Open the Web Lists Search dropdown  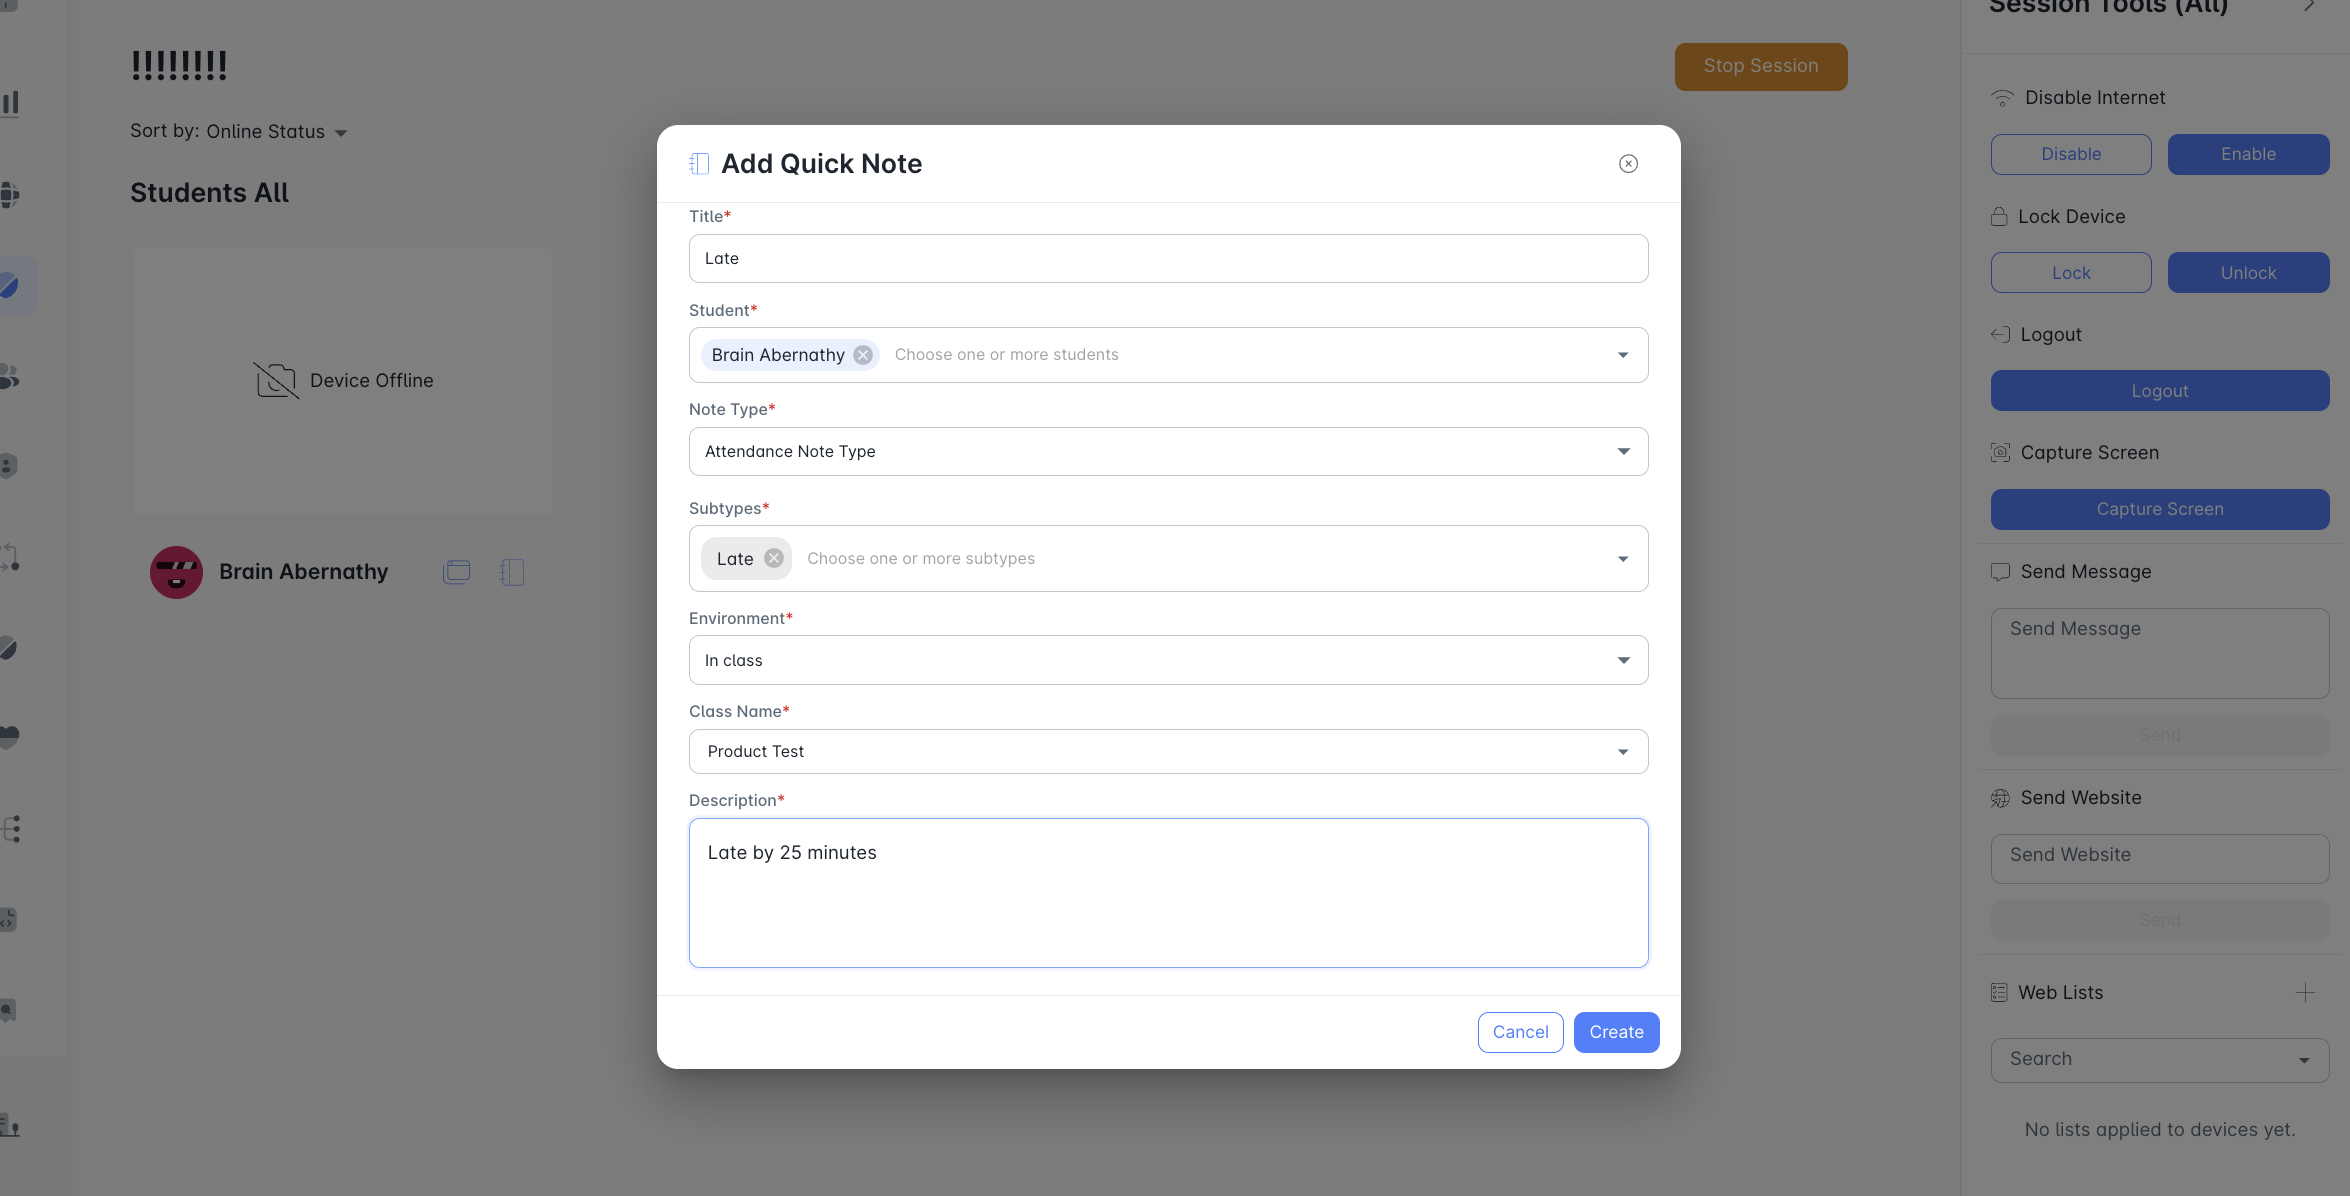click(x=2160, y=1059)
